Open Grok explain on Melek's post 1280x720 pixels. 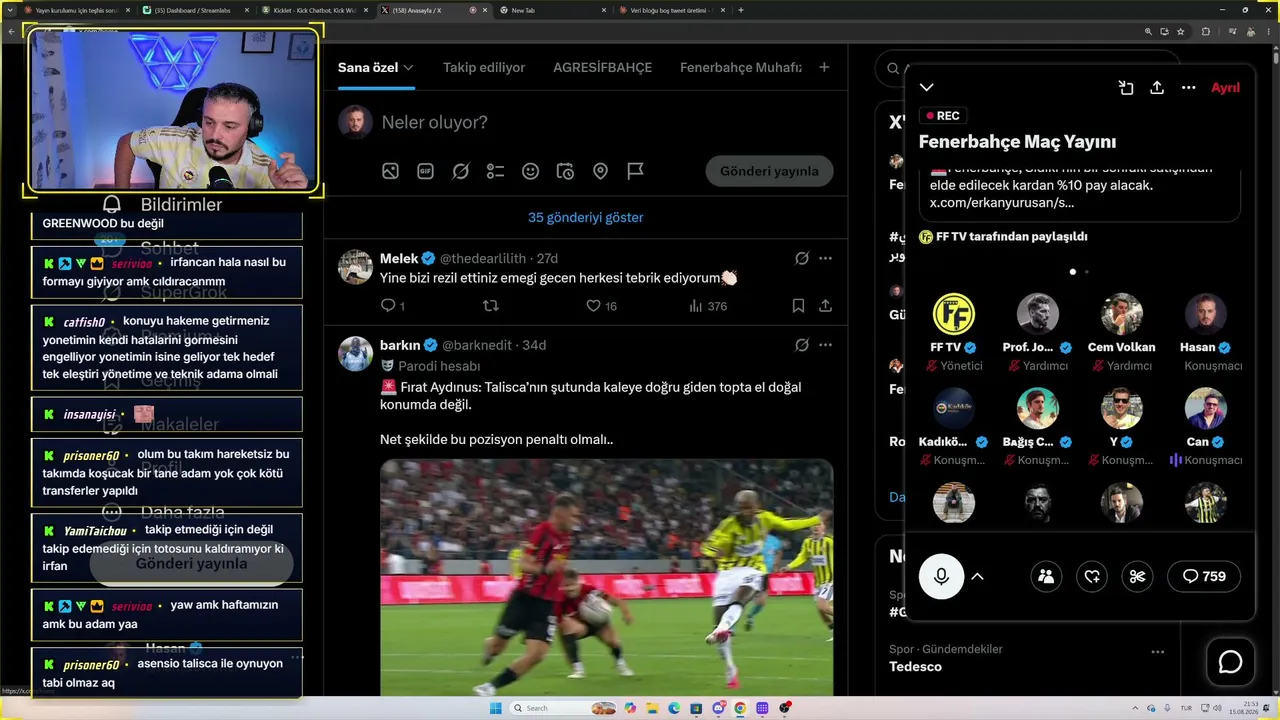tap(801, 259)
